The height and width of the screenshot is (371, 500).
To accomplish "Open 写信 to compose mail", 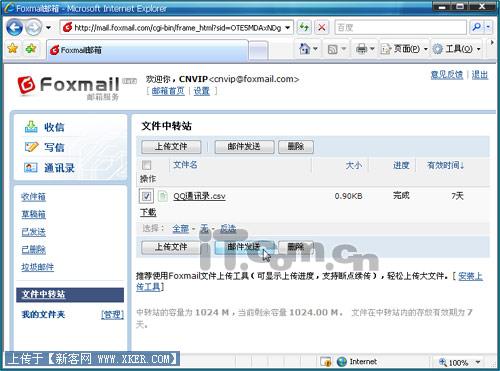I will coord(54,147).
